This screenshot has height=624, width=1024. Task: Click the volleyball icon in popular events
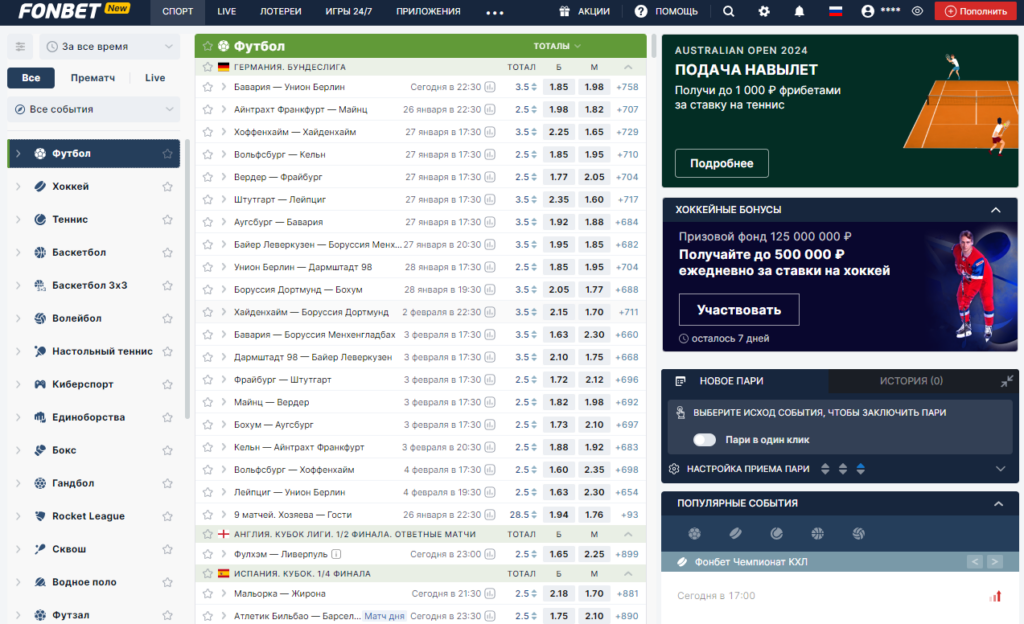858,533
